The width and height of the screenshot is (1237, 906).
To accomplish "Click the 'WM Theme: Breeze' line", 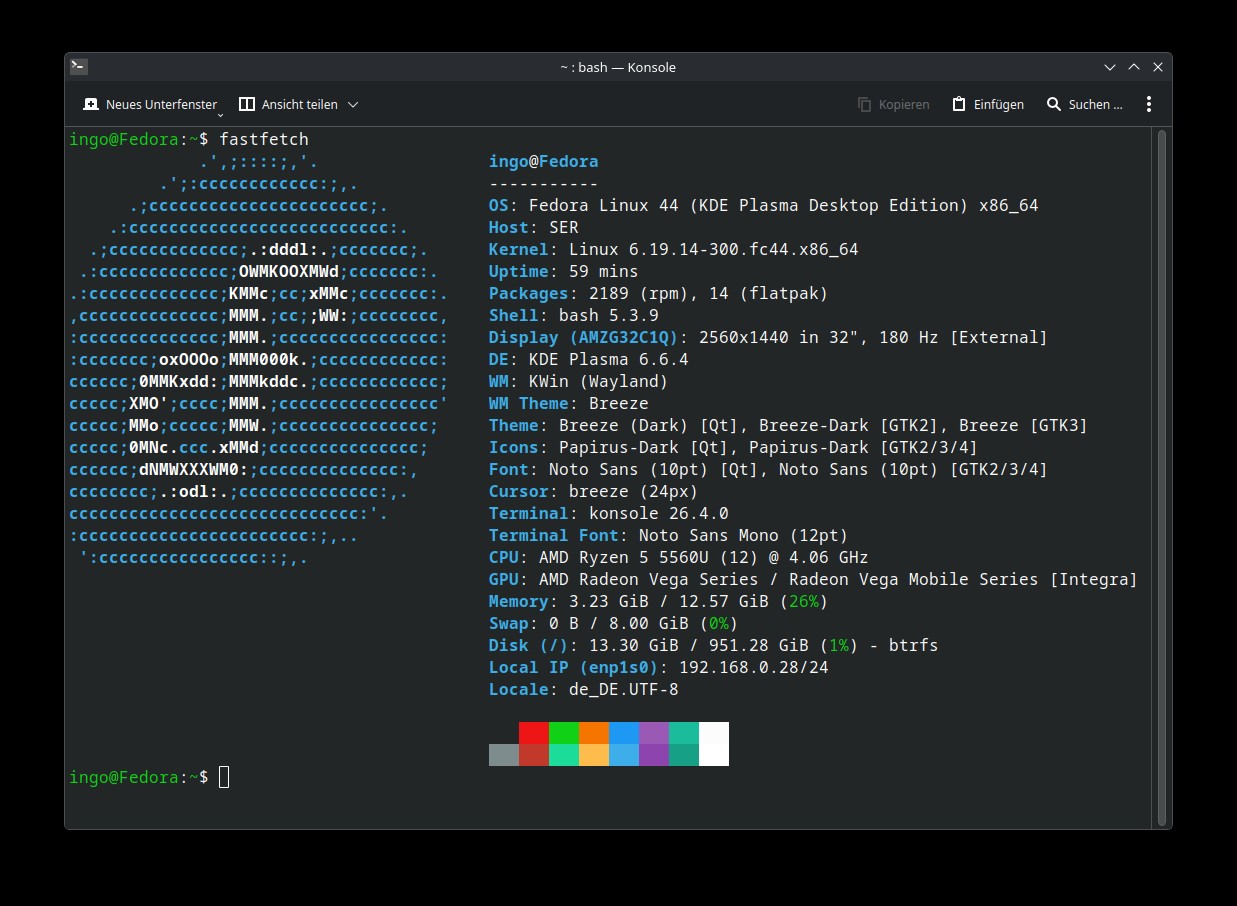I will tap(569, 403).
